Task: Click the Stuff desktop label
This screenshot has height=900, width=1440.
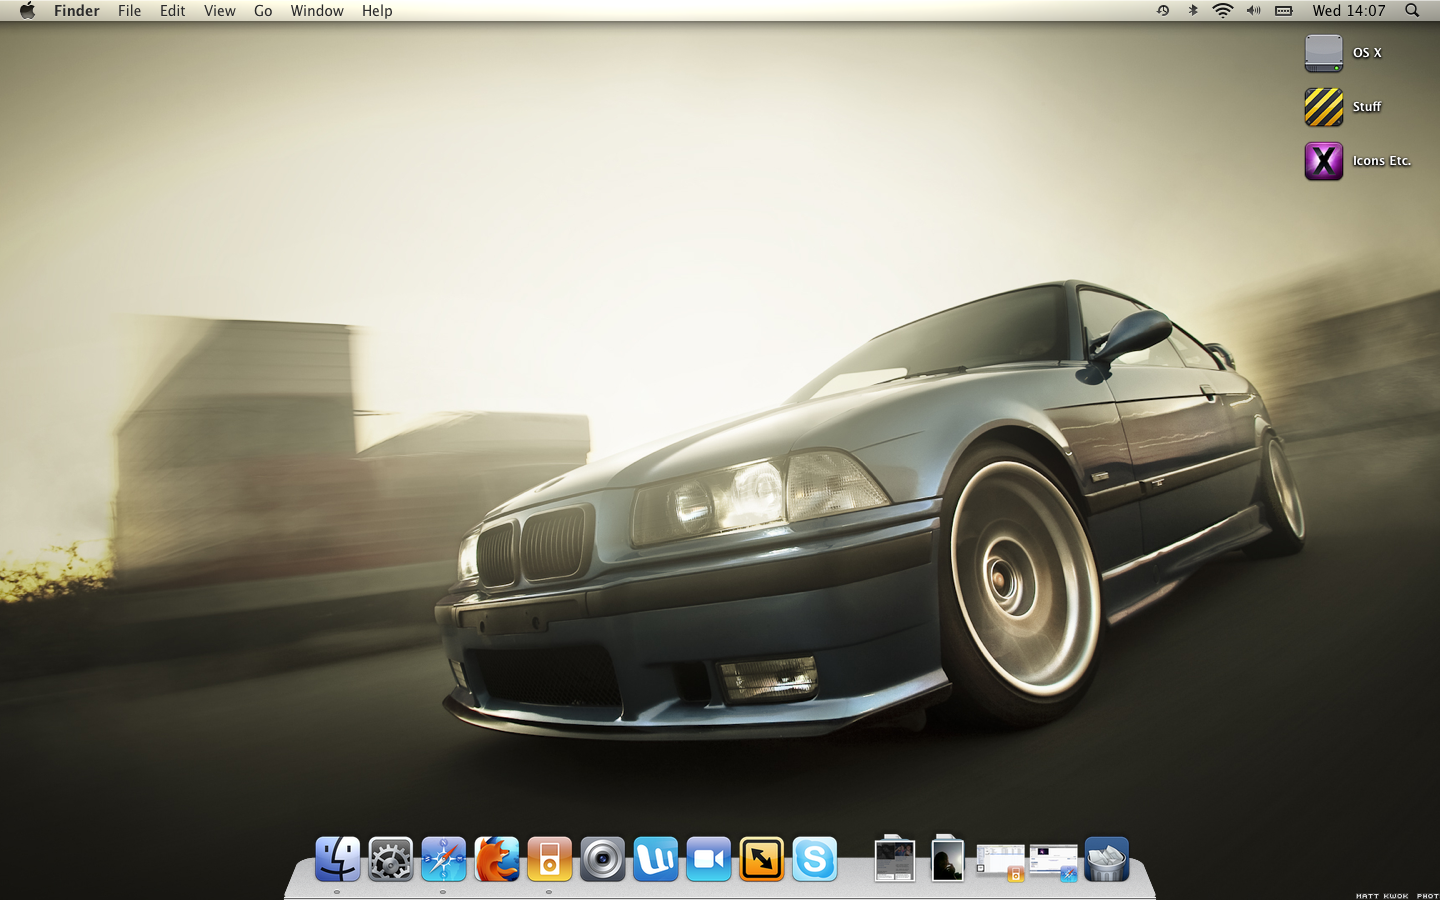Action: pos(1367,107)
